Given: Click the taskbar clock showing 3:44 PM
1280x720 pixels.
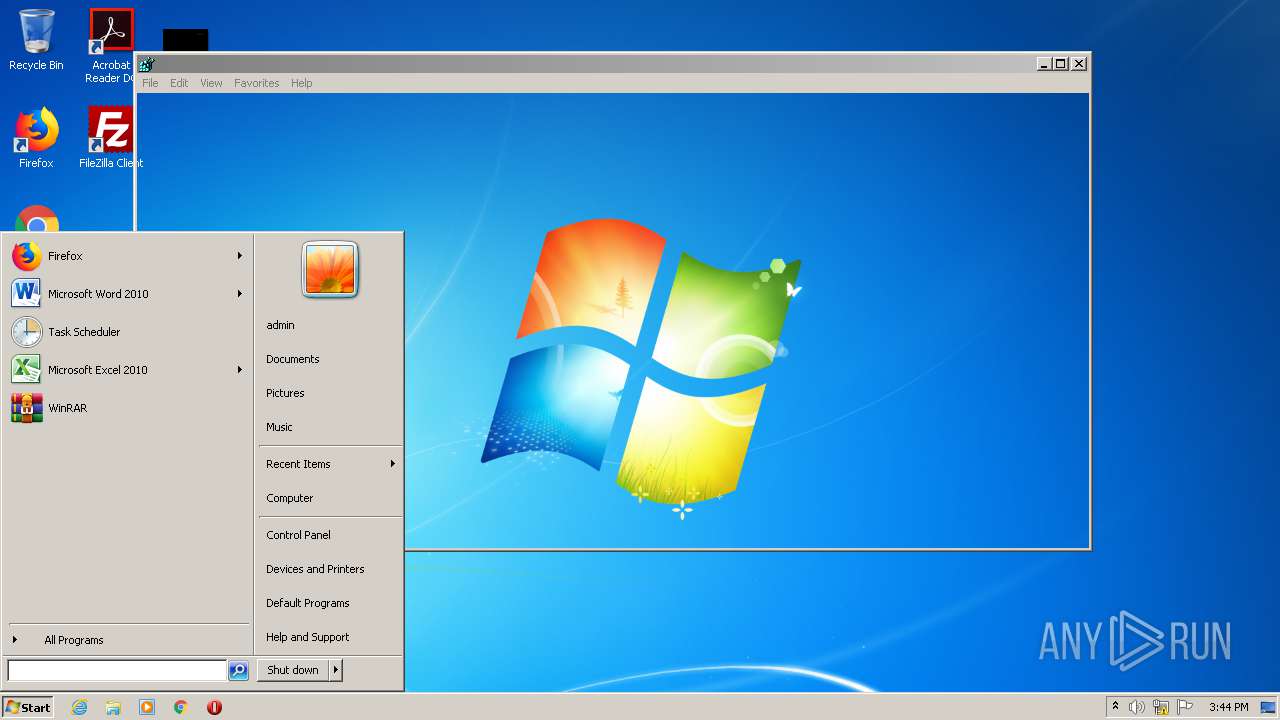Looking at the screenshot, I should point(1228,707).
